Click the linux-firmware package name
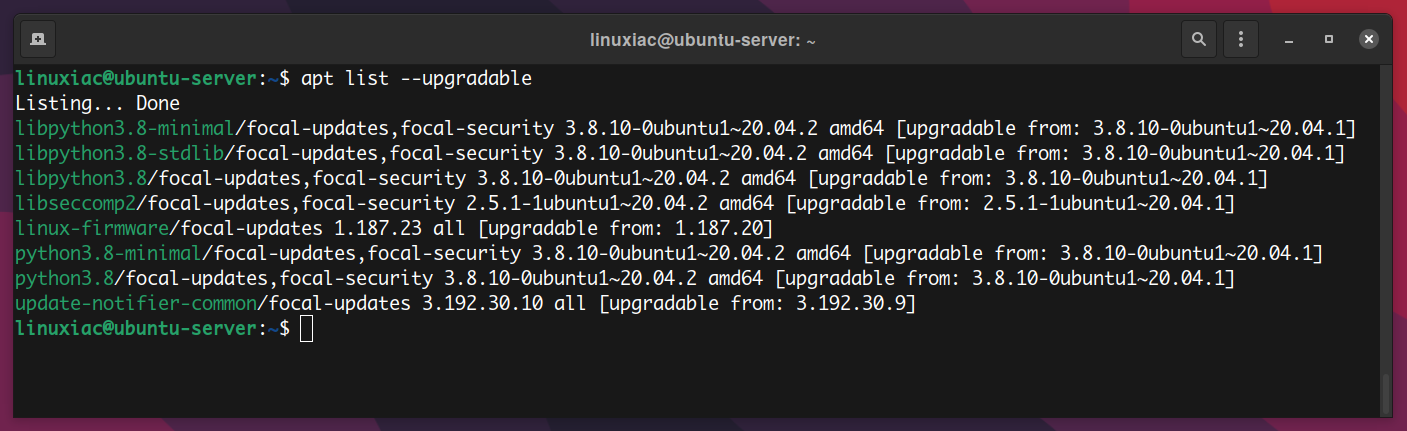Image resolution: width=1407 pixels, height=431 pixels. 81,228
